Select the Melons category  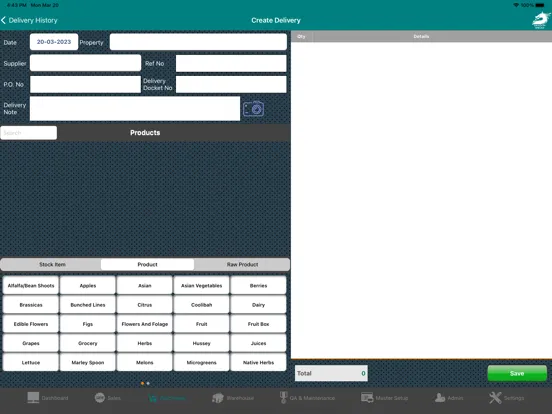(145, 362)
